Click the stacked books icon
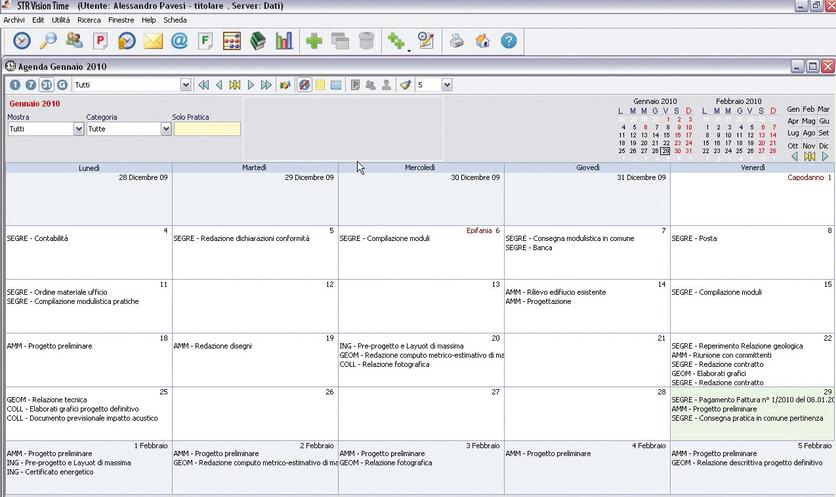 pyautogui.click(x=258, y=41)
